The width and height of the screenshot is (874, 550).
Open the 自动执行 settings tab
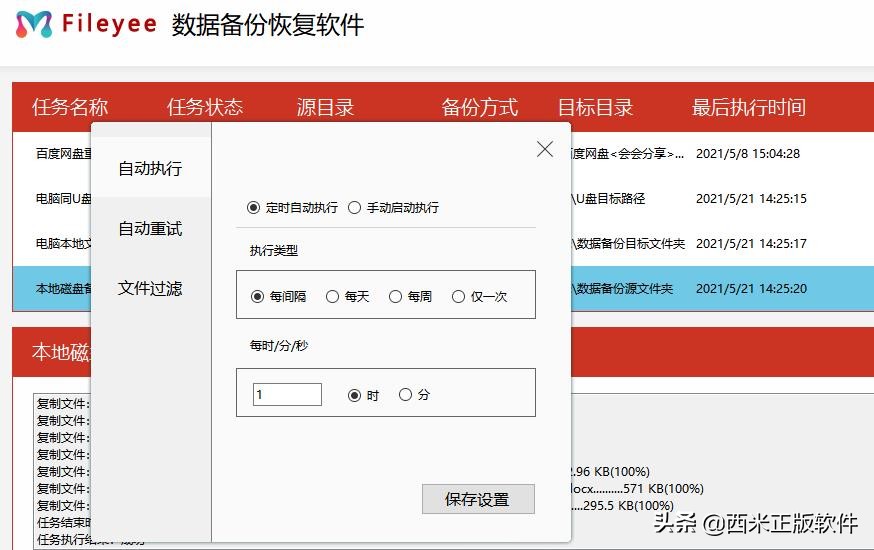(150, 168)
